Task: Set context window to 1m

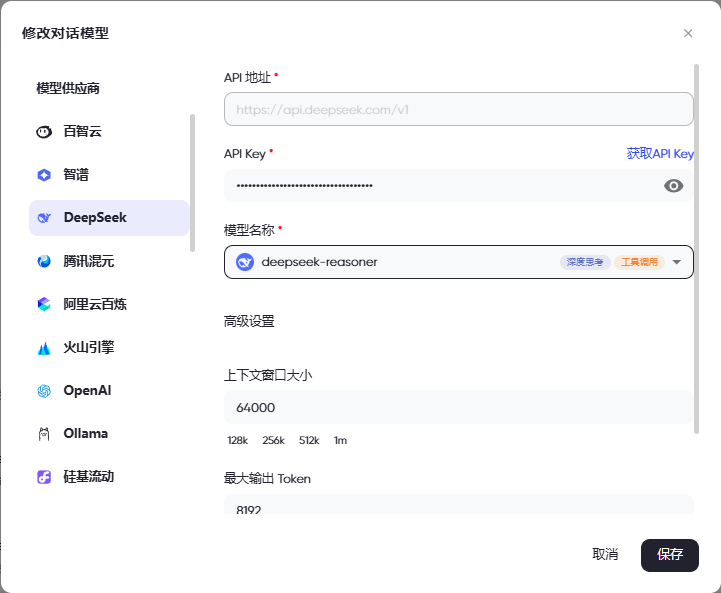Action: coord(340,440)
